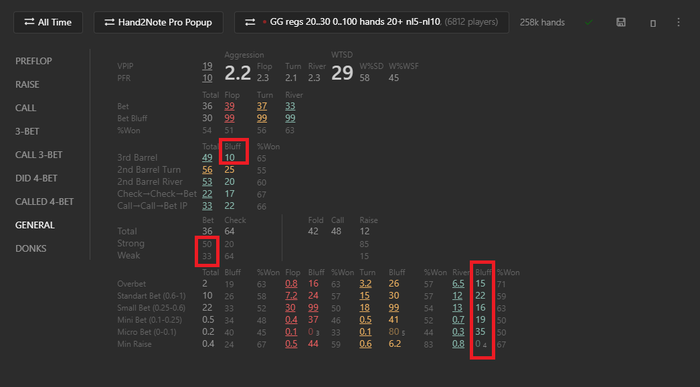
Task: Select the CALL 3-BET section
Action: click(x=39, y=155)
